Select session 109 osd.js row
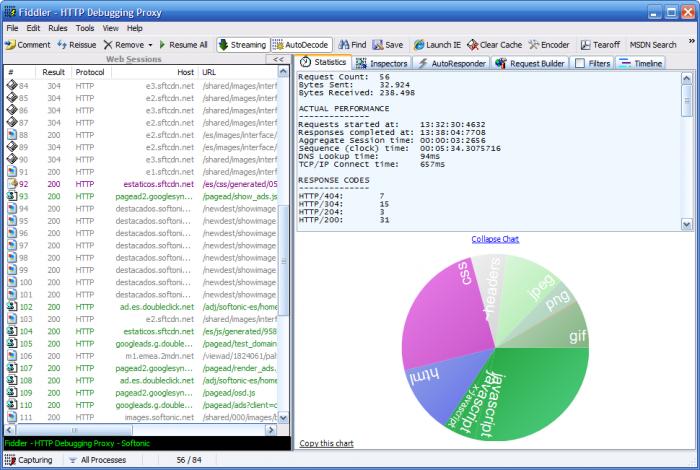The height and width of the screenshot is (470, 700). 142,393
